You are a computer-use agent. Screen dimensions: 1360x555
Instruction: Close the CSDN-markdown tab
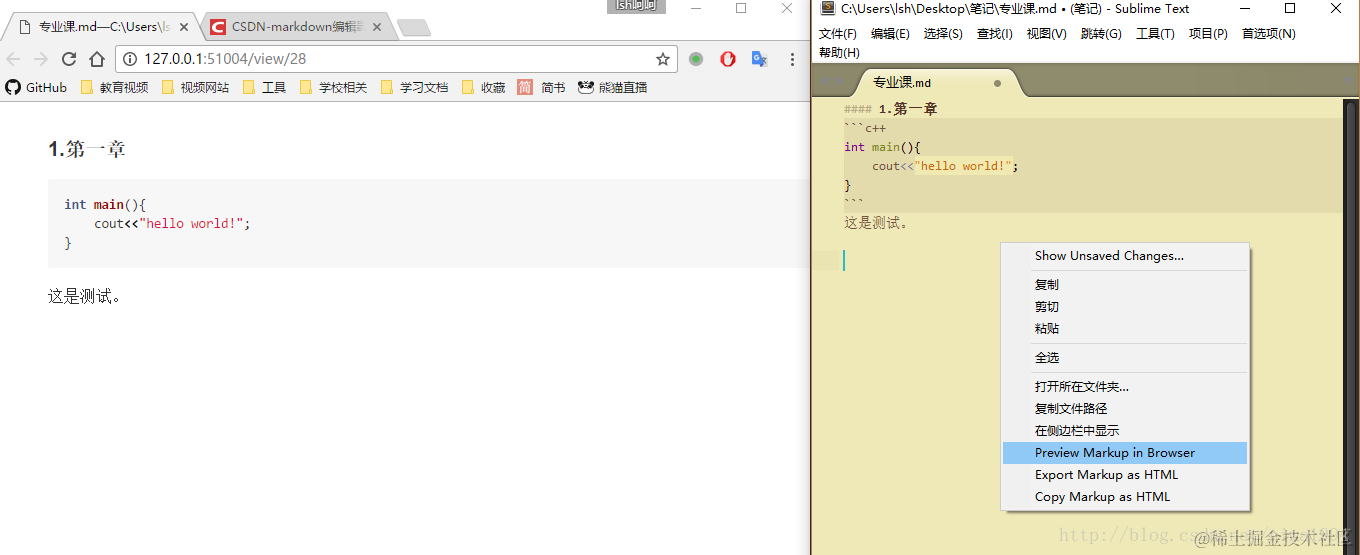point(375,27)
